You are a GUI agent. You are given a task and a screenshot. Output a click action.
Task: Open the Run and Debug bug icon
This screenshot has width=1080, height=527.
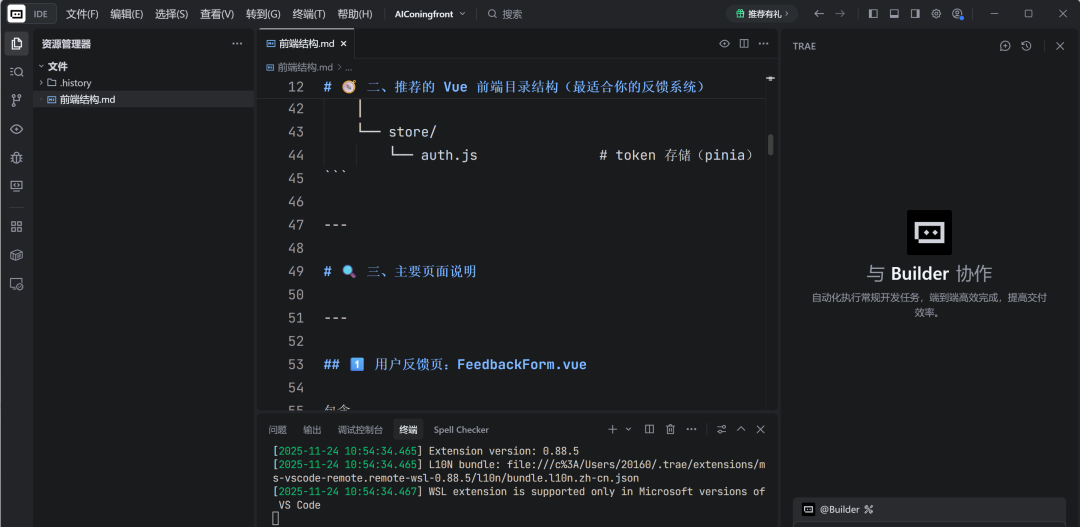pos(17,158)
